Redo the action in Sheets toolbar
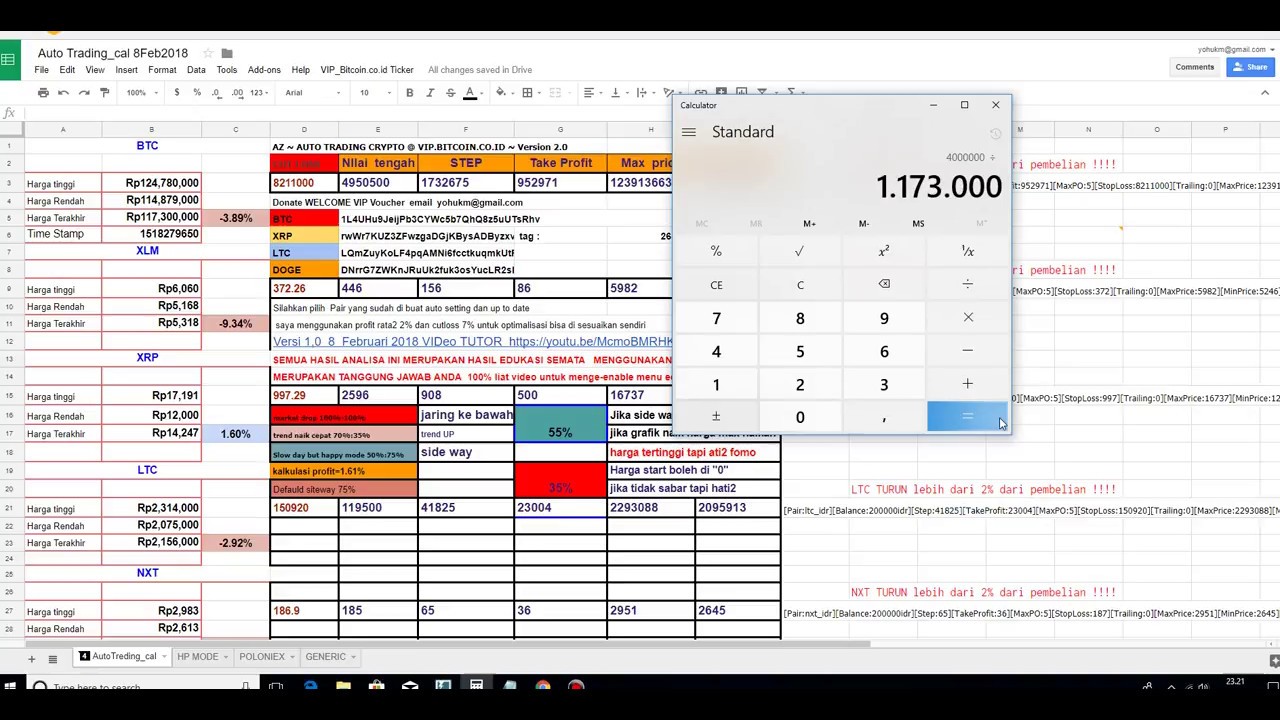 (84, 93)
